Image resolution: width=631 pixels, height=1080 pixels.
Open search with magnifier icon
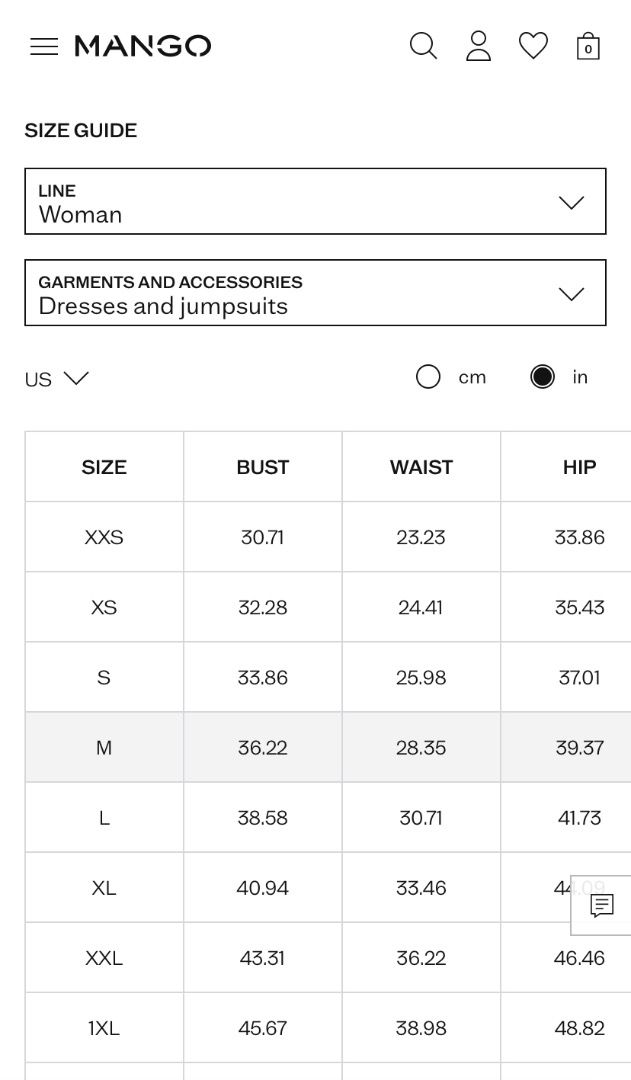[423, 46]
